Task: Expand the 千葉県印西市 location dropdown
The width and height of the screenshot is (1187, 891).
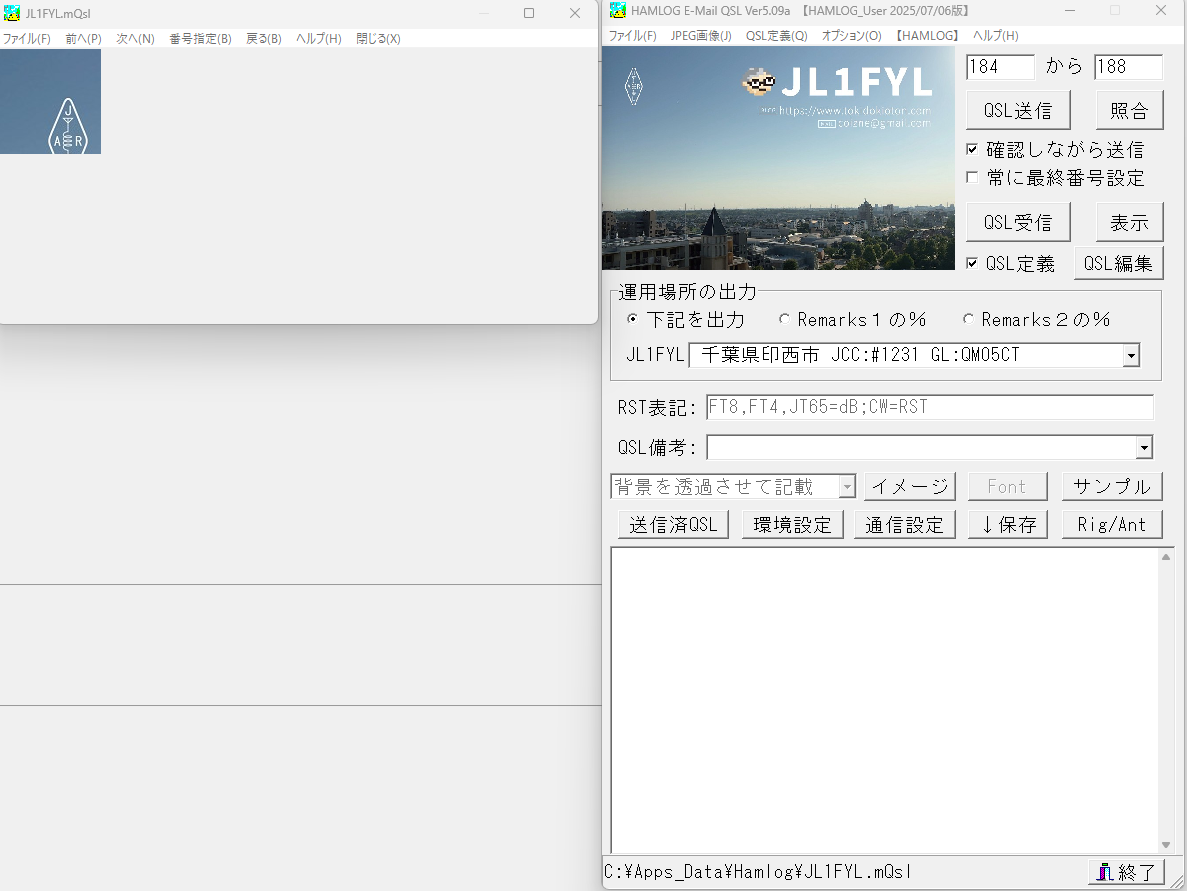Action: pyautogui.click(x=1131, y=355)
